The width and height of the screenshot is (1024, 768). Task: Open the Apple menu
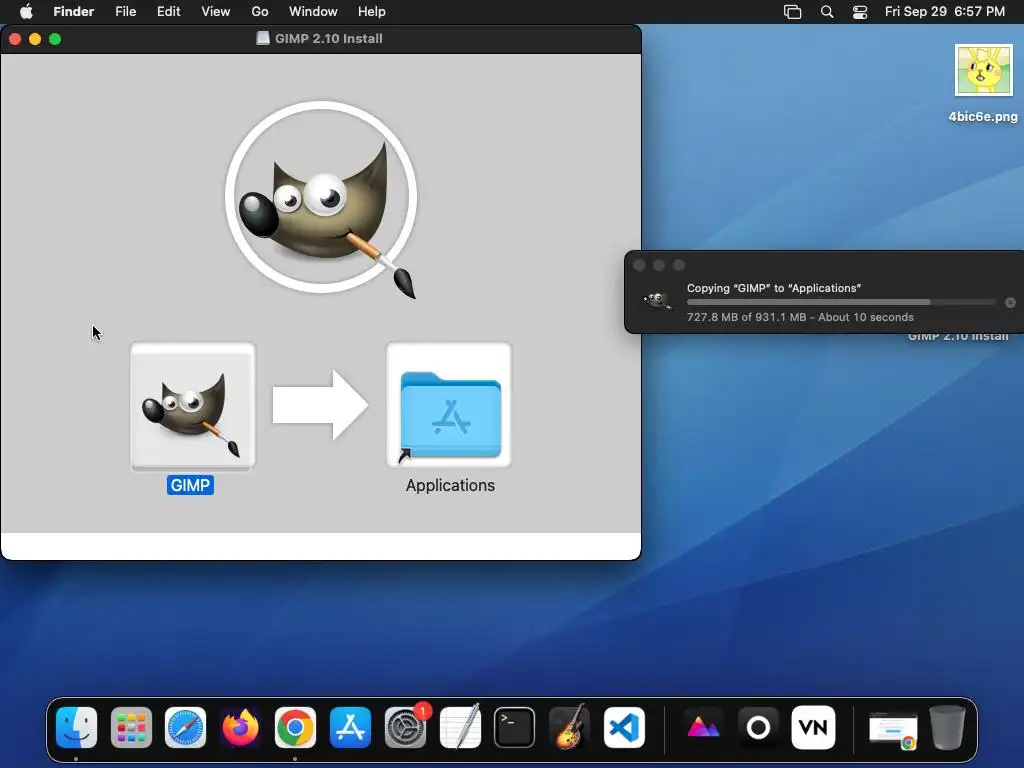(x=26, y=12)
